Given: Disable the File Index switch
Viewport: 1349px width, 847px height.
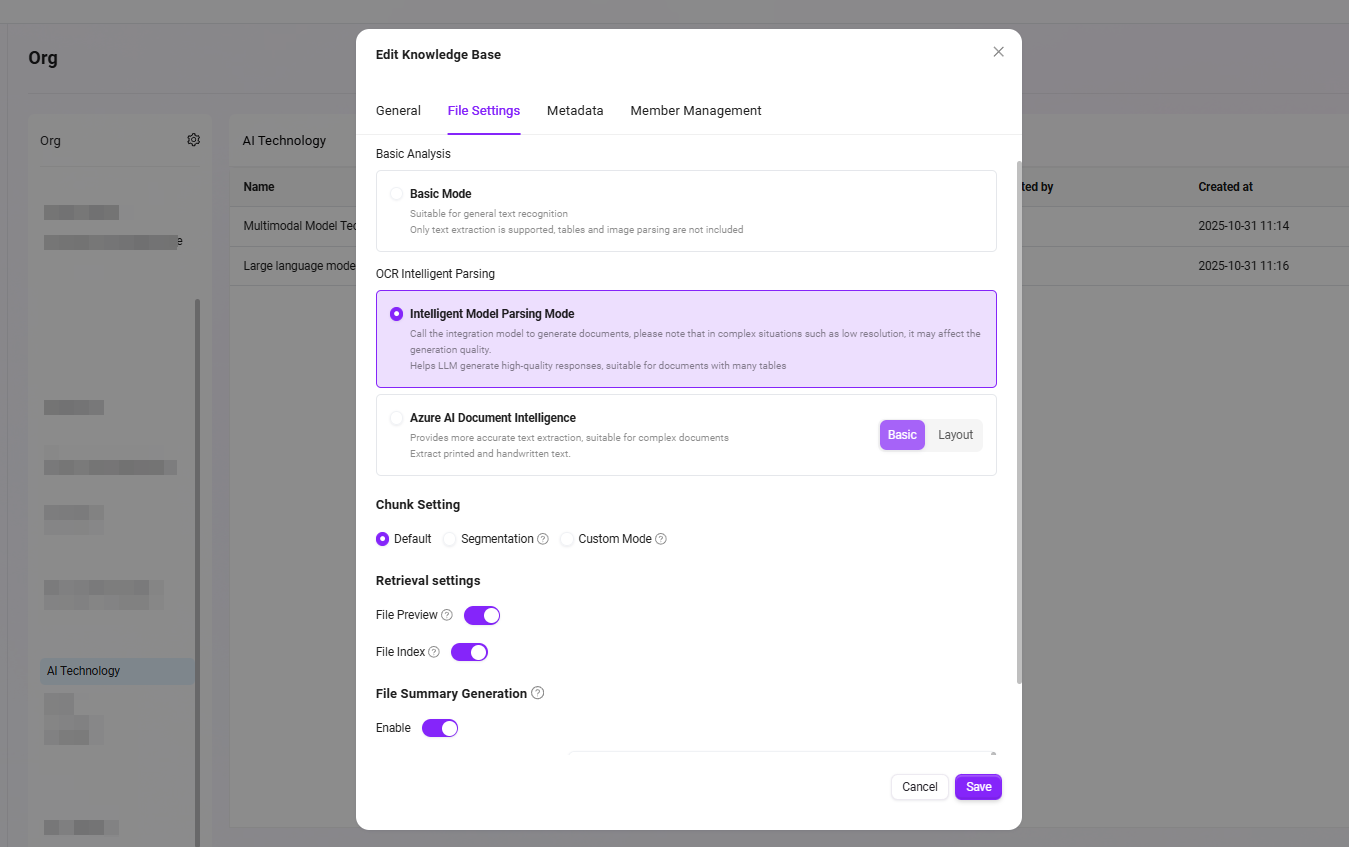Looking at the screenshot, I should (469, 652).
